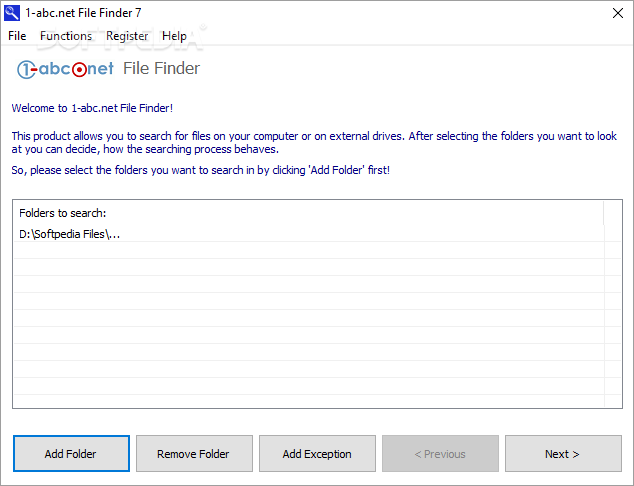Close the File Finder window

click(617, 13)
